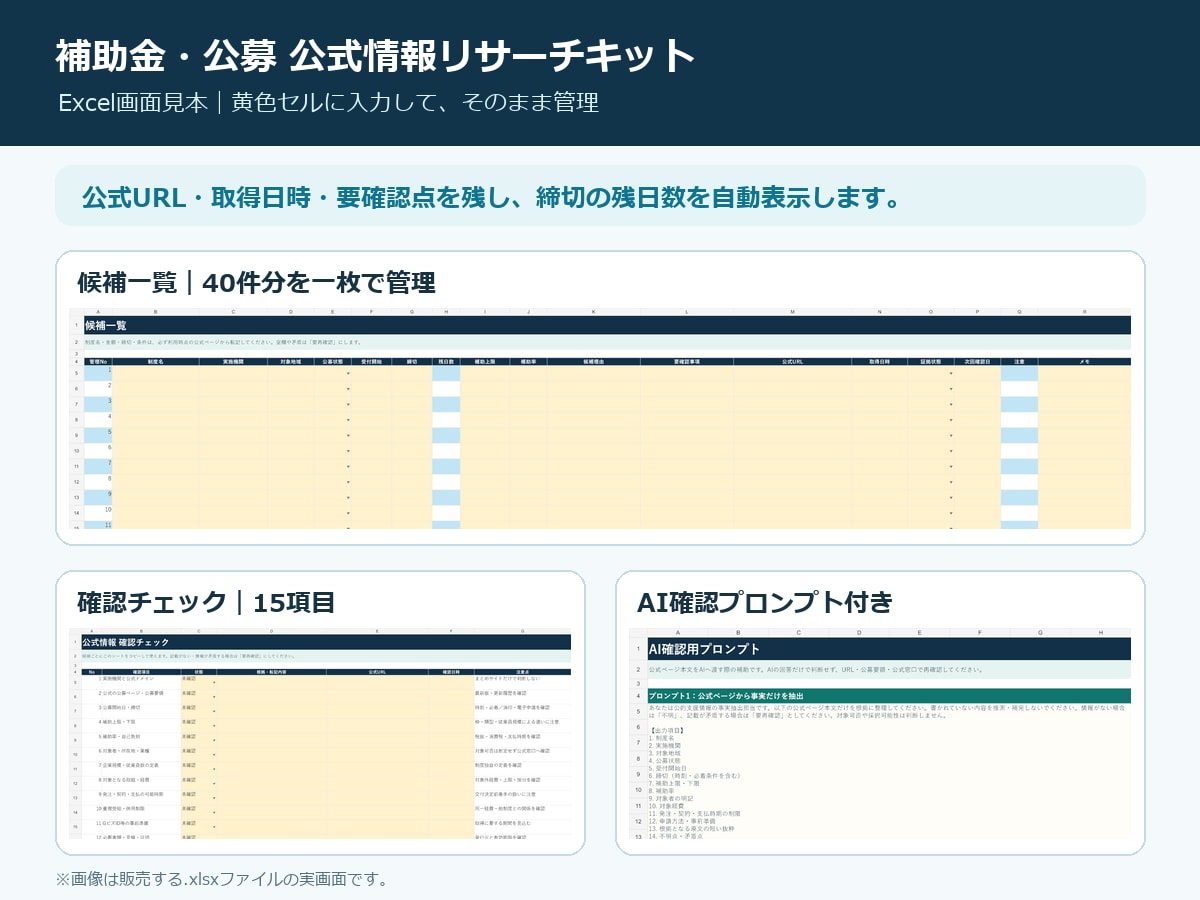Screen dimensions: 1200x900
Task: Select the 確認日時 column header
Action: [x=451, y=672]
